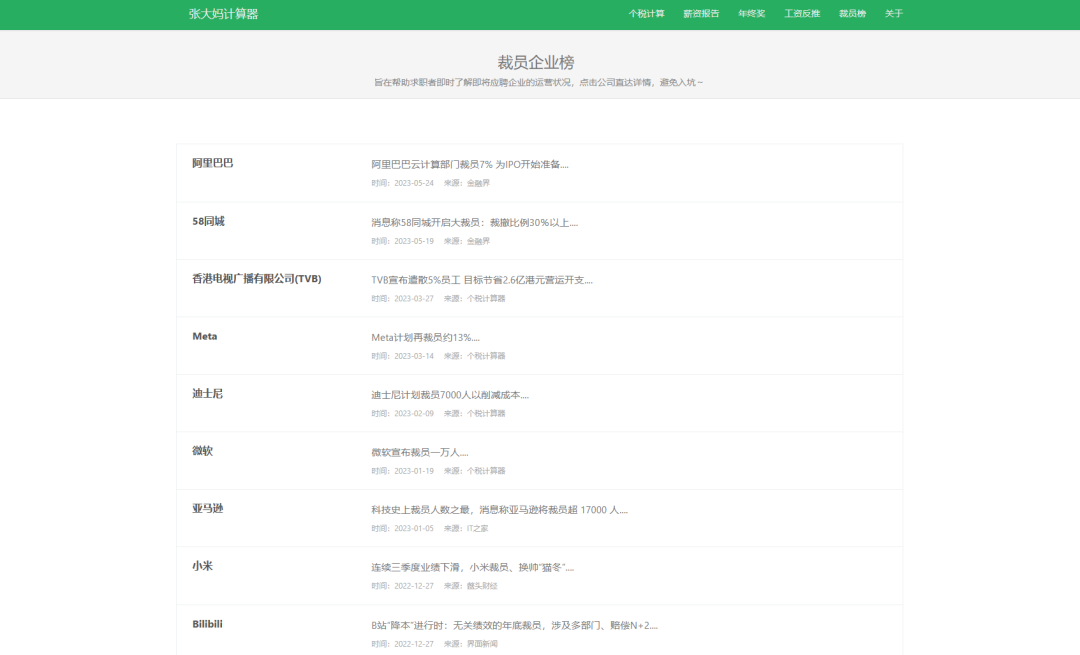Open 香港电视广播有限公司(TVB) company entry
1080x655 pixels.
click(256, 279)
